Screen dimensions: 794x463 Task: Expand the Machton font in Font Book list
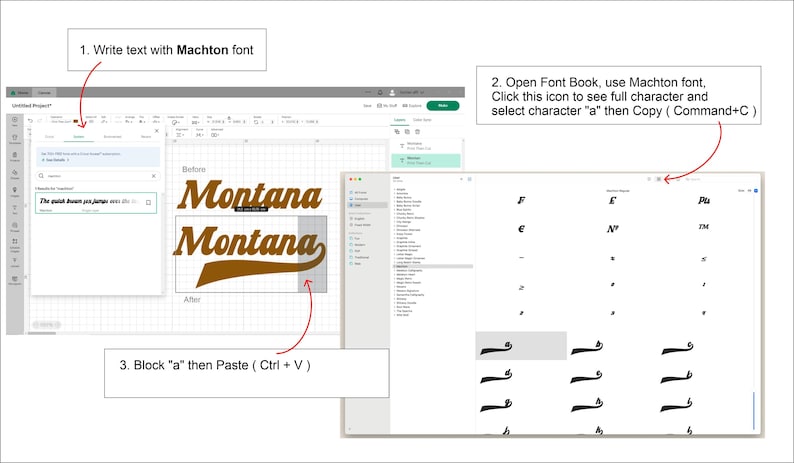[x=394, y=266]
